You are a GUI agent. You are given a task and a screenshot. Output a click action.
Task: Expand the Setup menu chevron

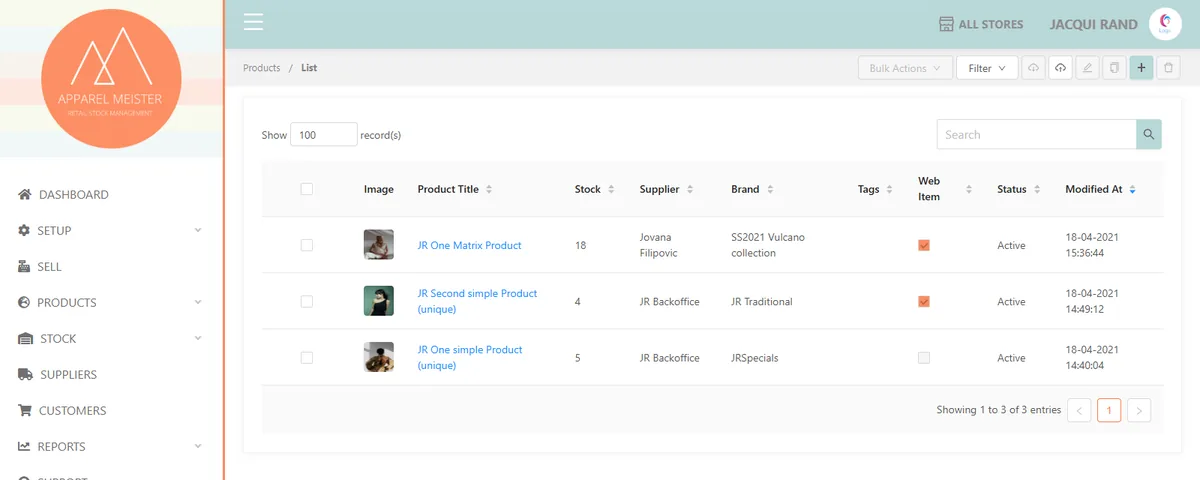coord(198,230)
